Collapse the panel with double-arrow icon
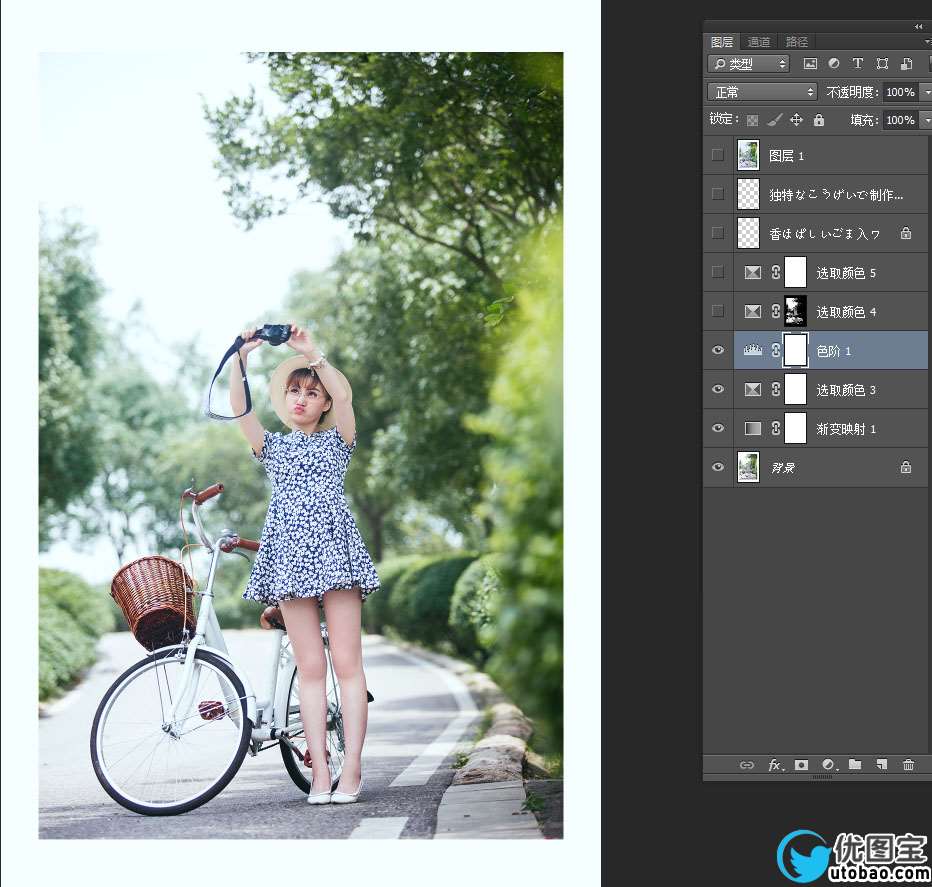 click(x=919, y=26)
